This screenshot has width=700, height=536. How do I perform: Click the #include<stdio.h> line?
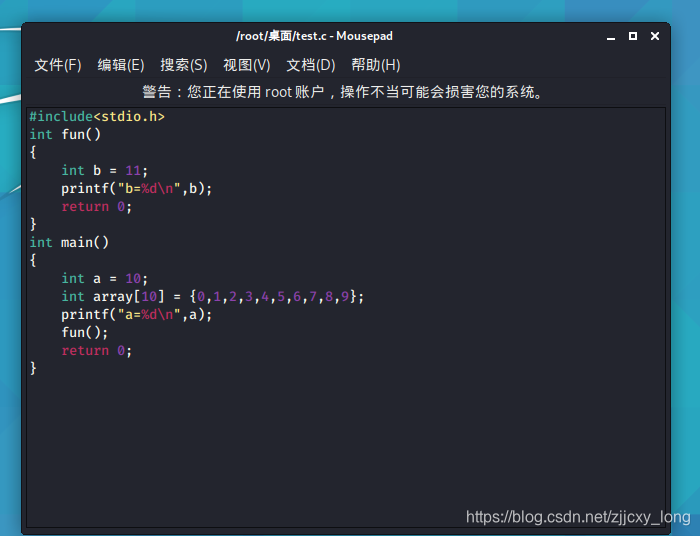[97, 117]
